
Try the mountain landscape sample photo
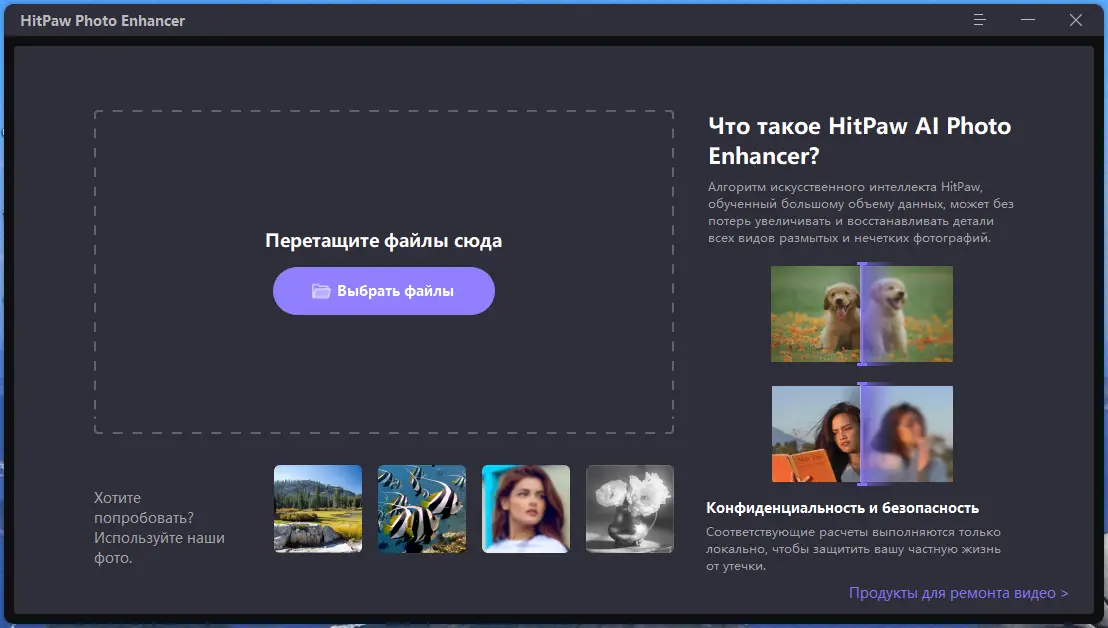(x=317, y=508)
